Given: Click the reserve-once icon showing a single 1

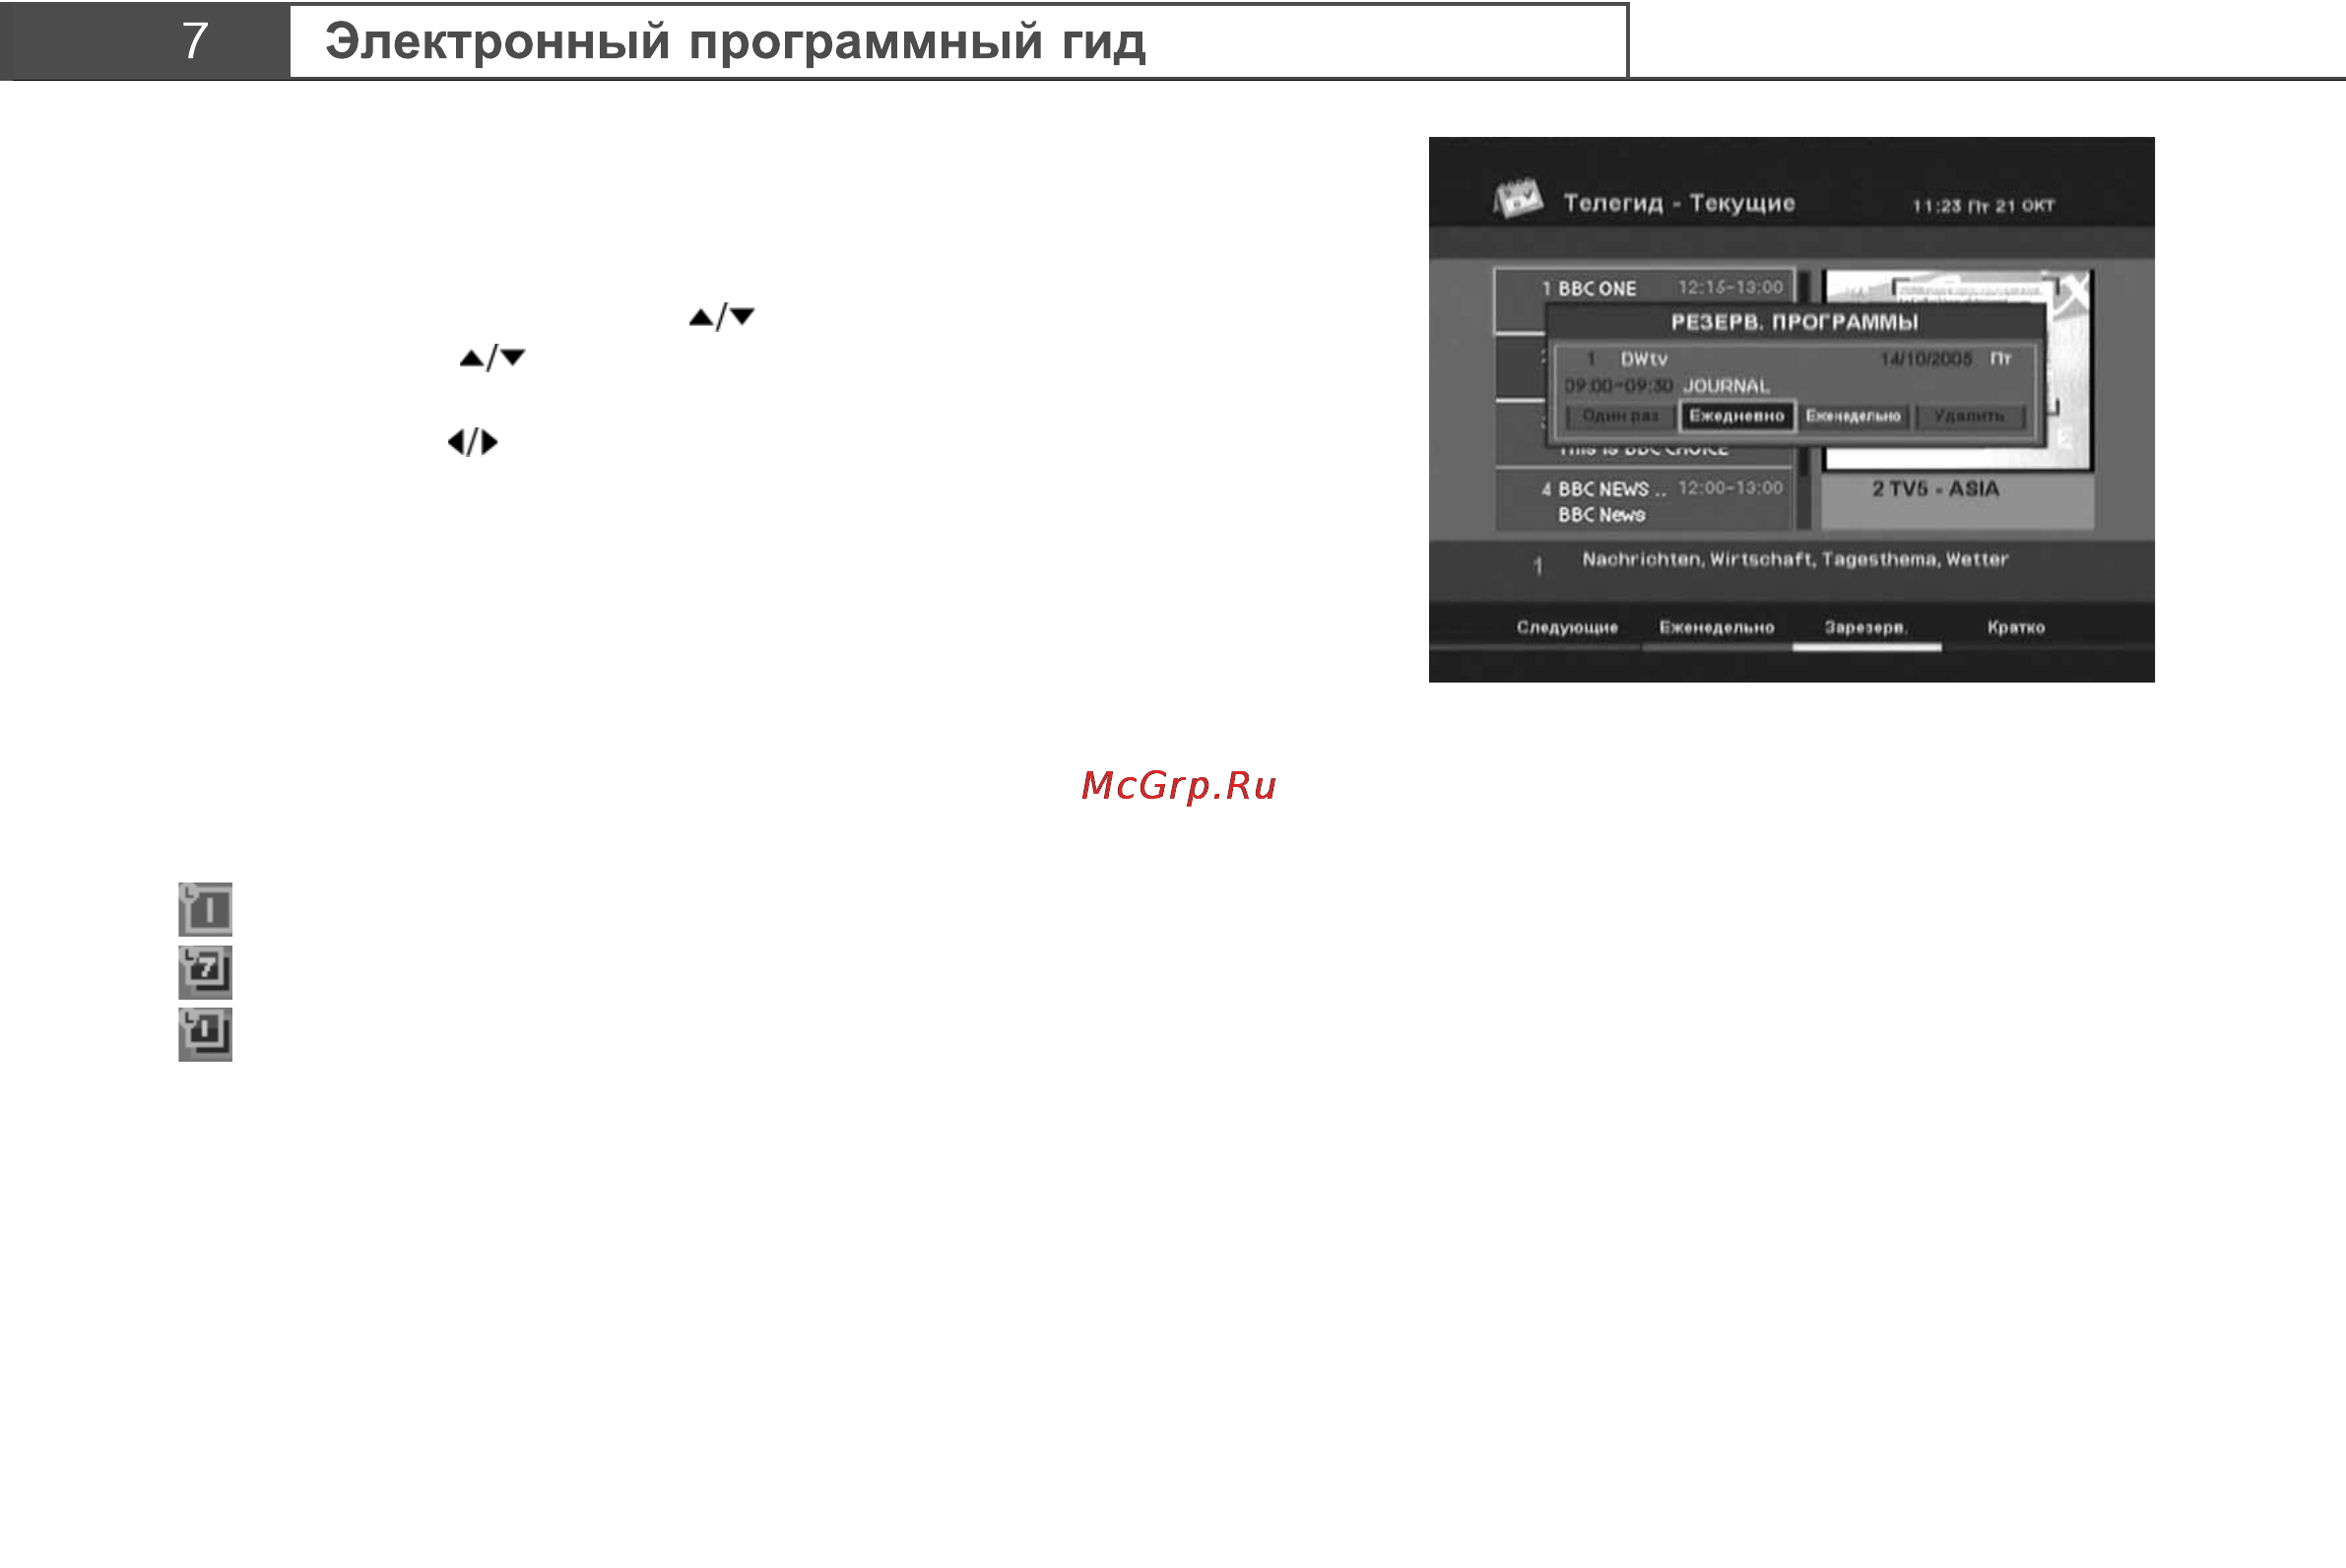Looking at the screenshot, I should pyautogui.click(x=205, y=909).
